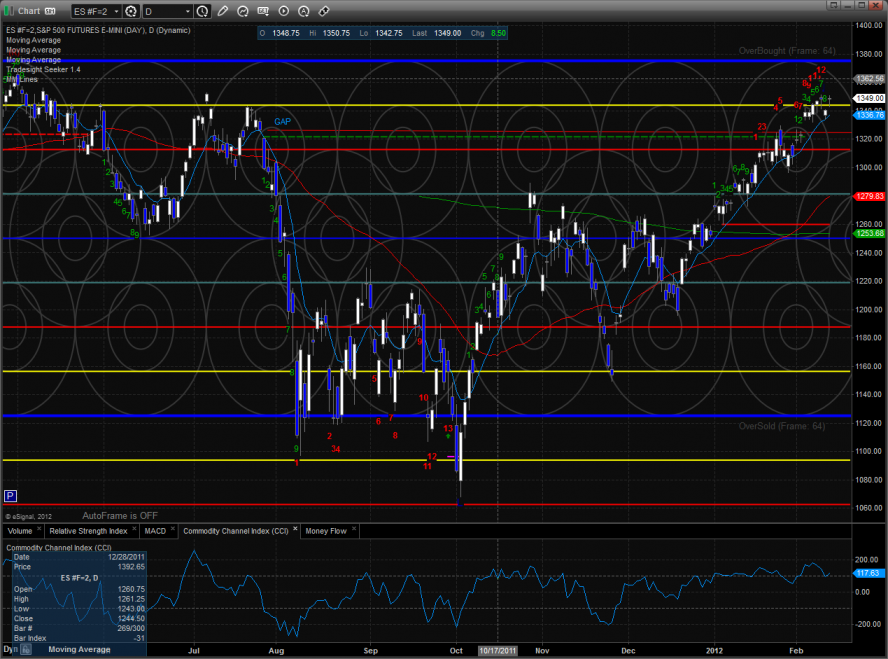The image size is (888, 659).
Task: Open the alerts circle-A icon
Action: point(304,11)
